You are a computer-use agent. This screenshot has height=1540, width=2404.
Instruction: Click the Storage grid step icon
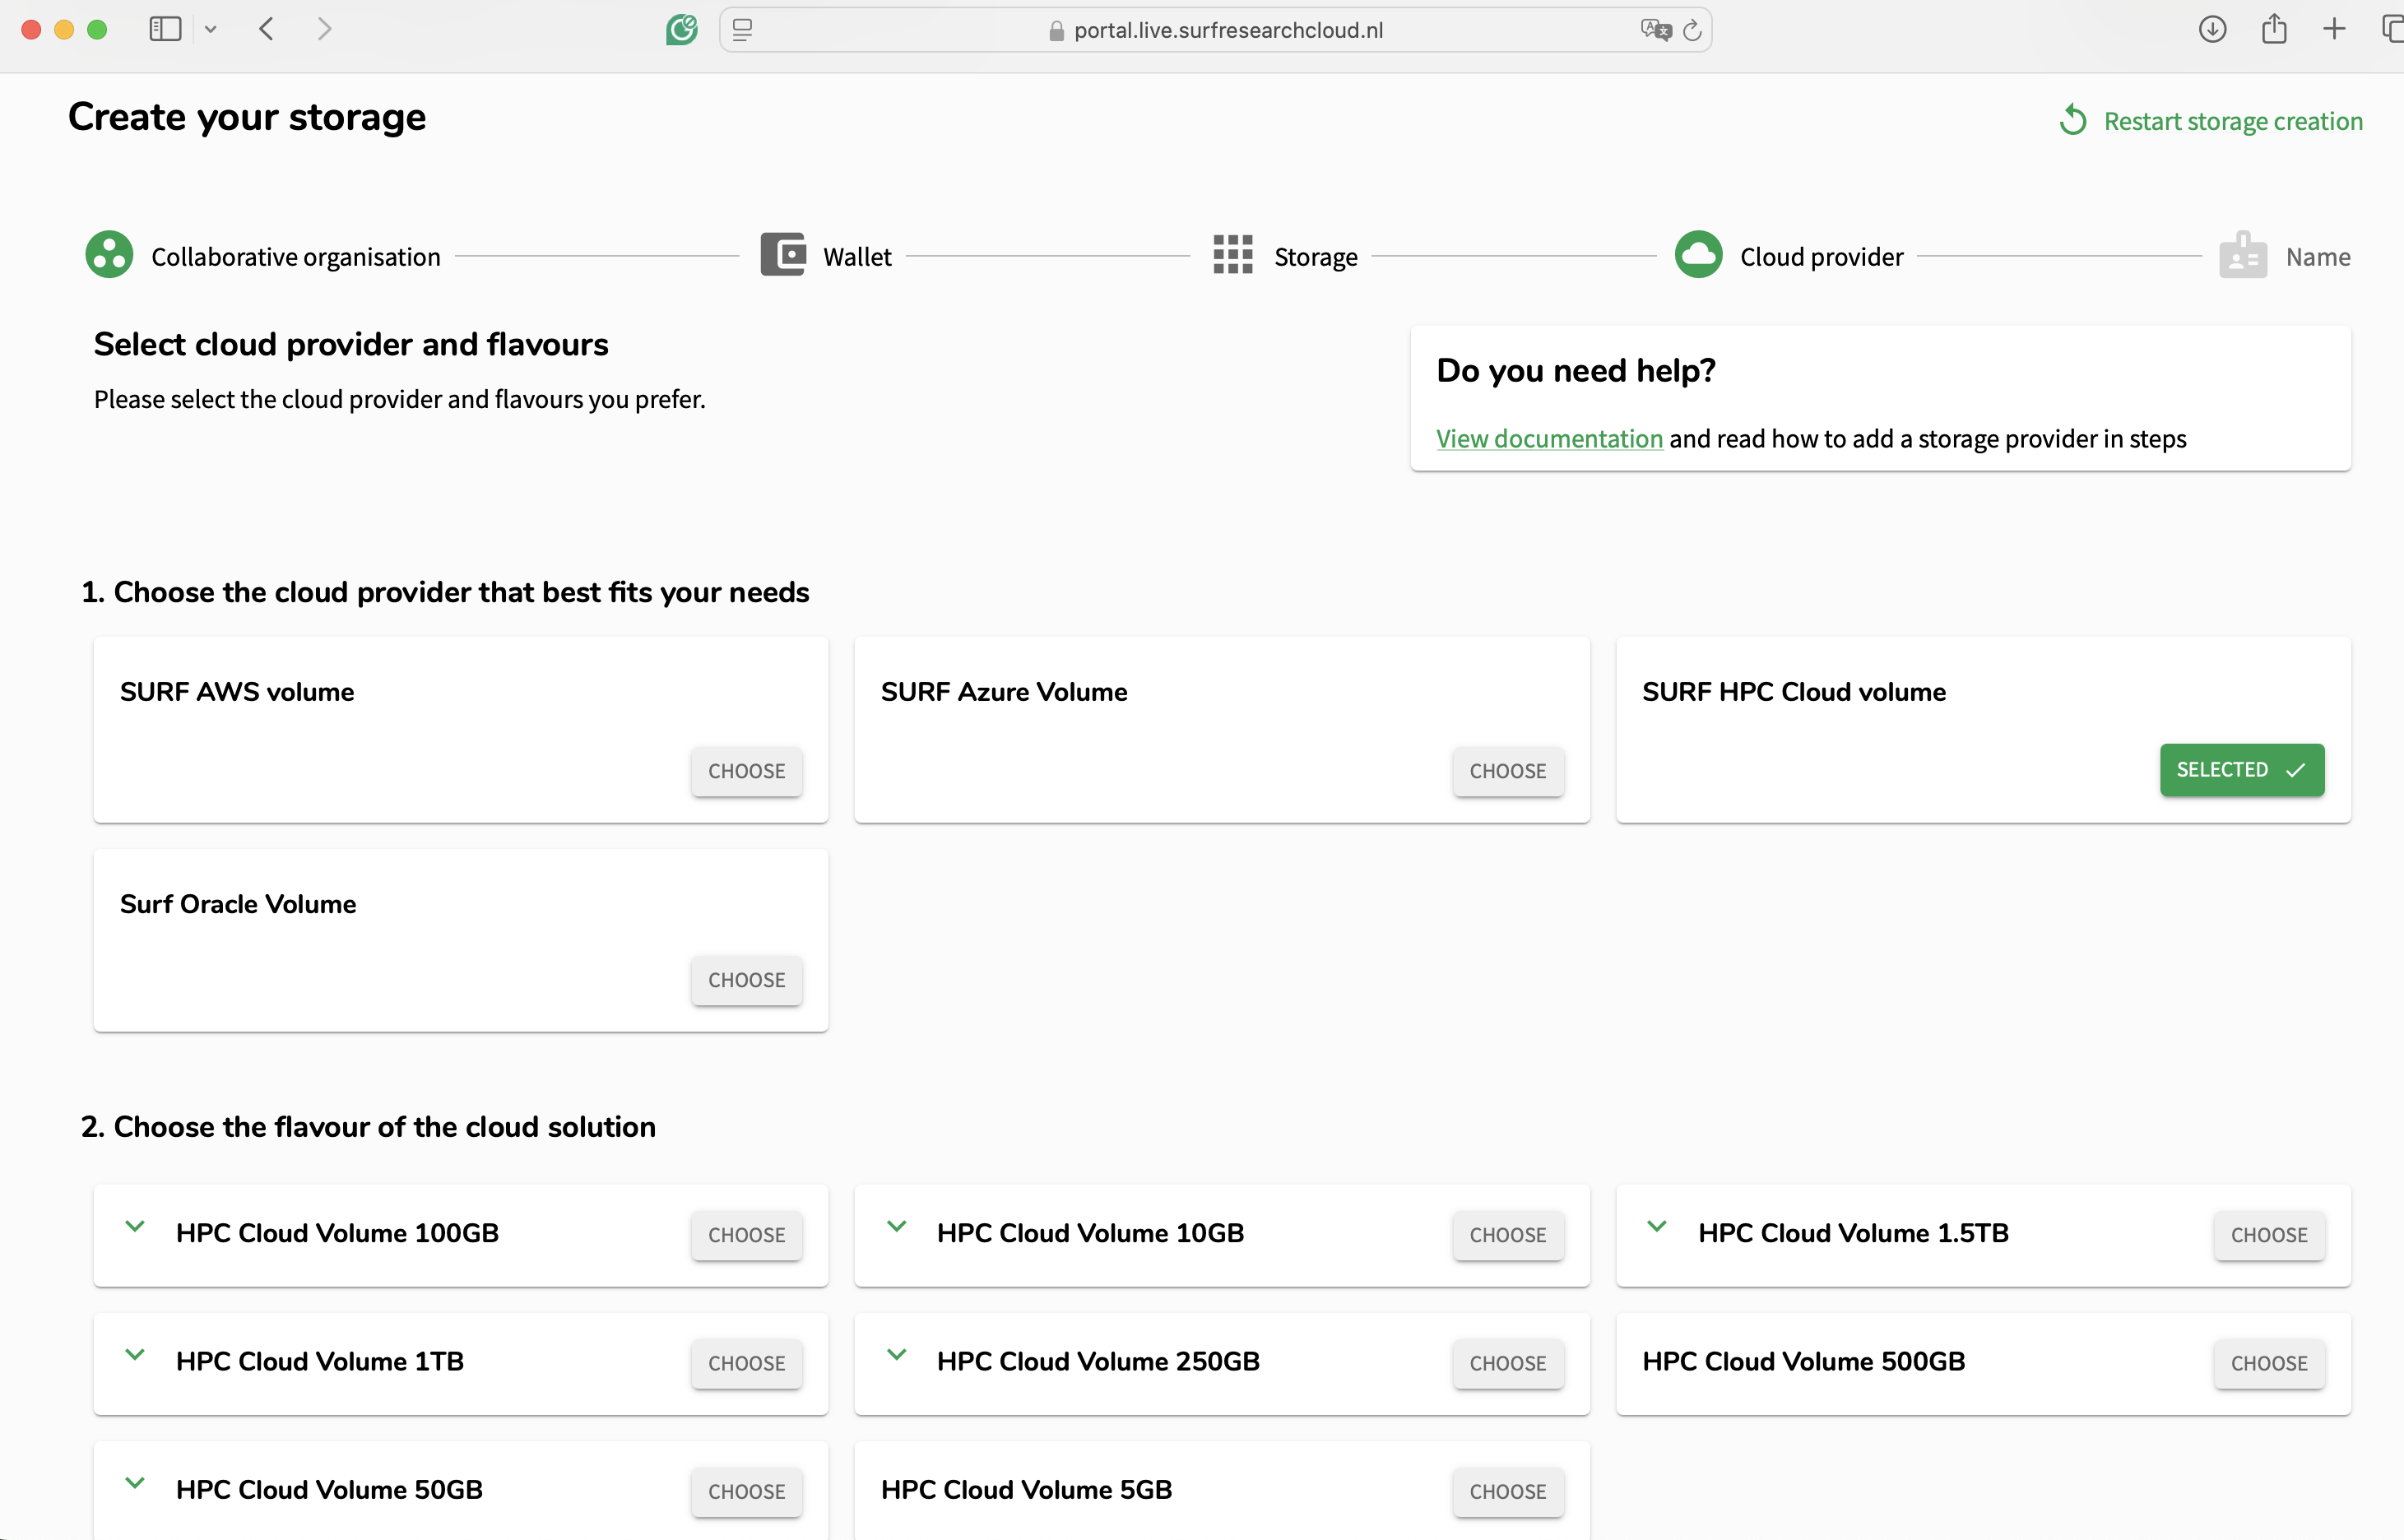[1233, 255]
